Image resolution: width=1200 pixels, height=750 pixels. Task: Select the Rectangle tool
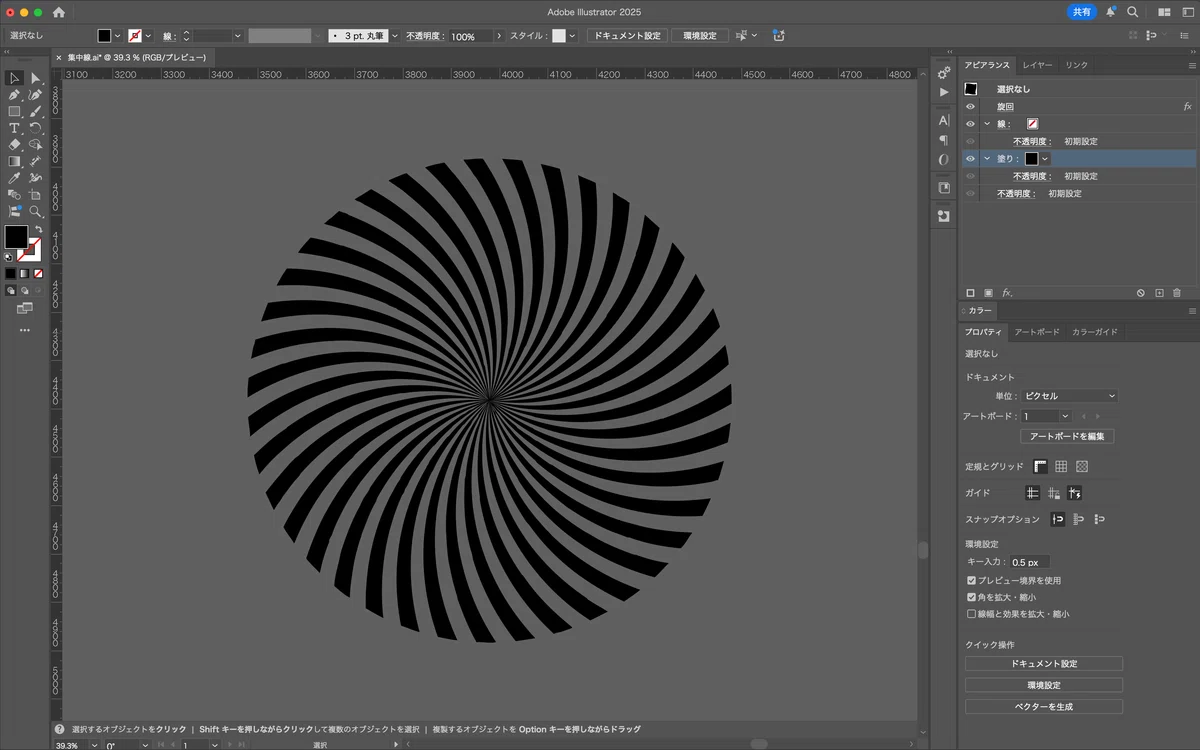14,111
